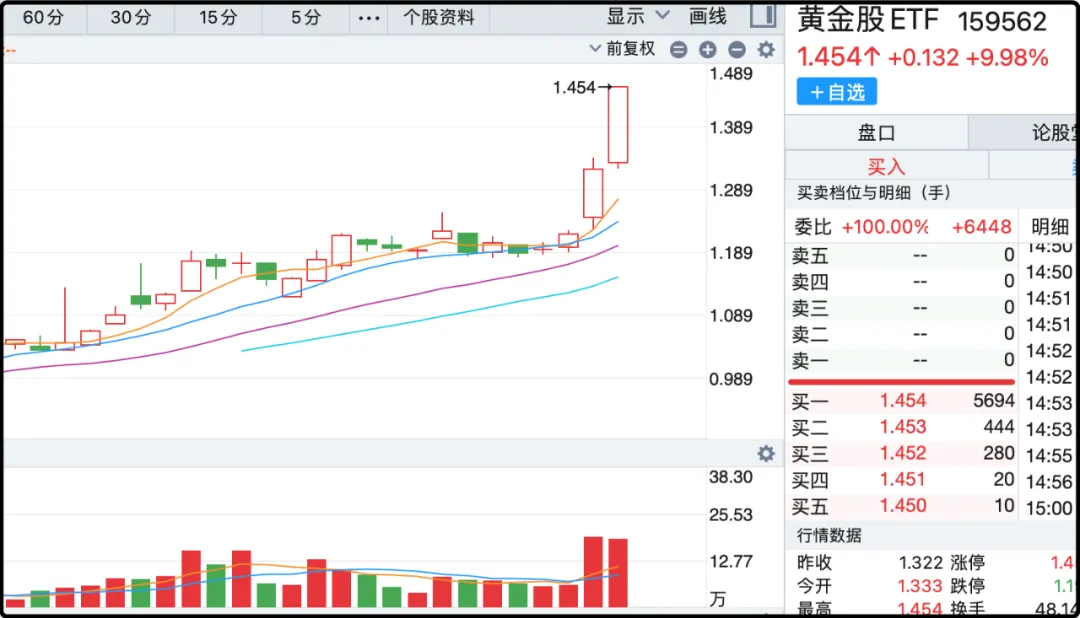Switch to the 5分 period tab
The image size is (1080, 618).
tap(306, 17)
